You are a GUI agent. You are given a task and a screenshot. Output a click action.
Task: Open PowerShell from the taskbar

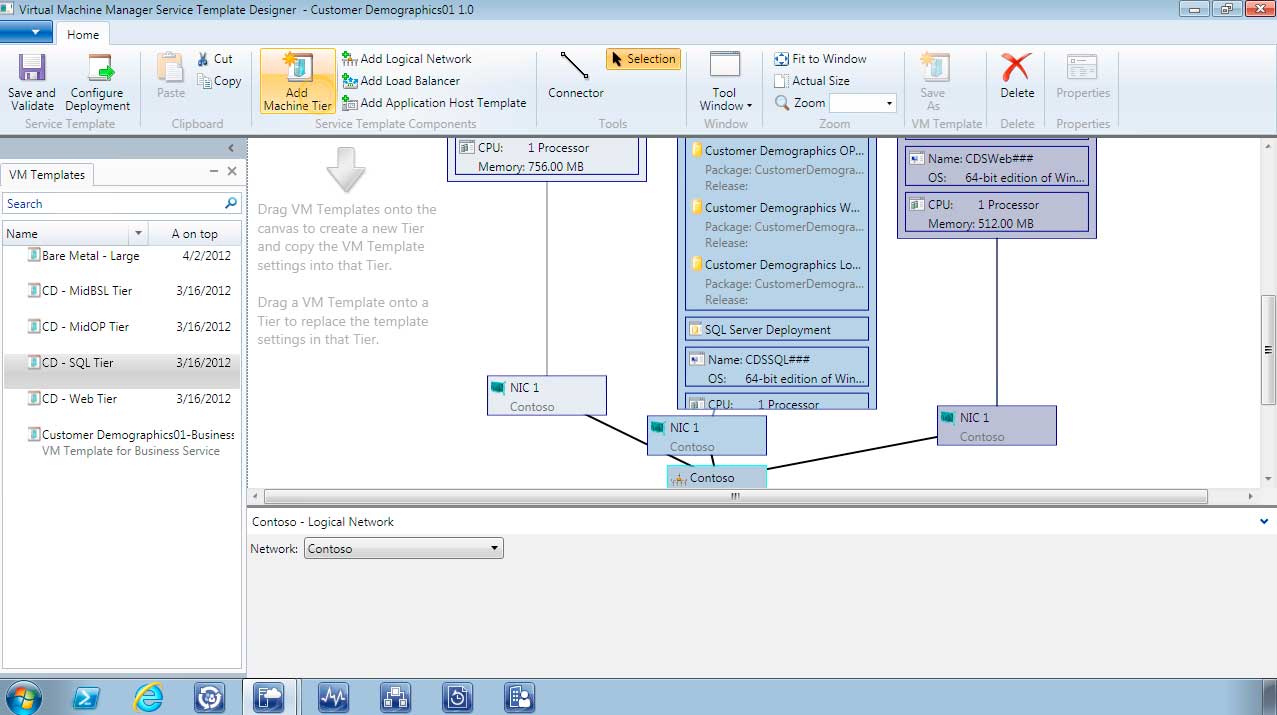pyautogui.click(x=86, y=697)
